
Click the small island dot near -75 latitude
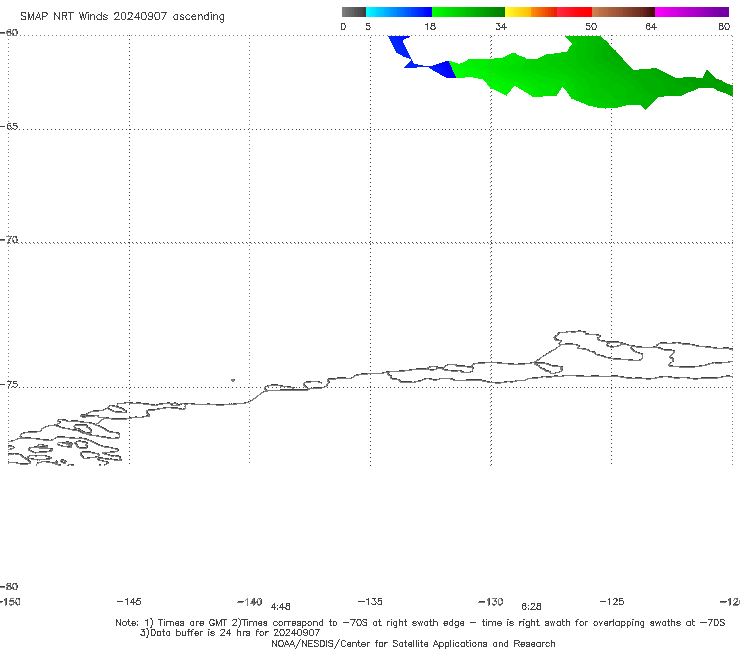coord(233,380)
